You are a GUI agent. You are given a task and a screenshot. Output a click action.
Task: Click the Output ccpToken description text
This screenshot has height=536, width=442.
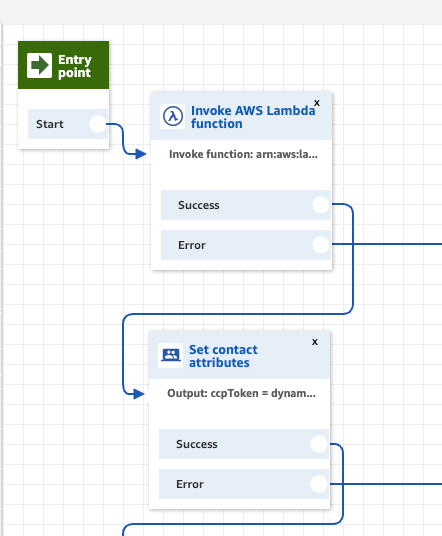pyautogui.click(x=241, y=393)
